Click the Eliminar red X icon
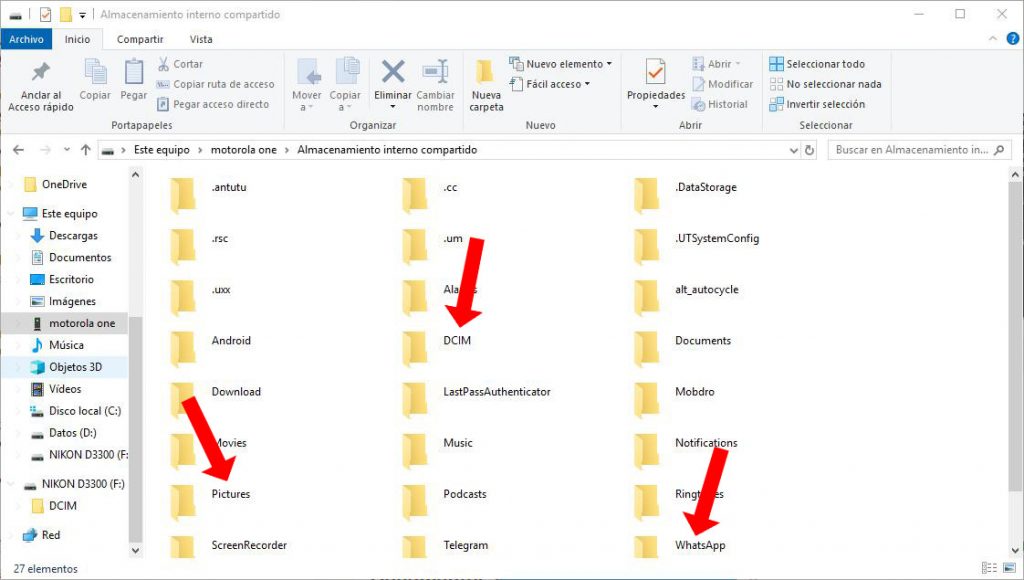 pyautogui.click(x=393, y=74)
